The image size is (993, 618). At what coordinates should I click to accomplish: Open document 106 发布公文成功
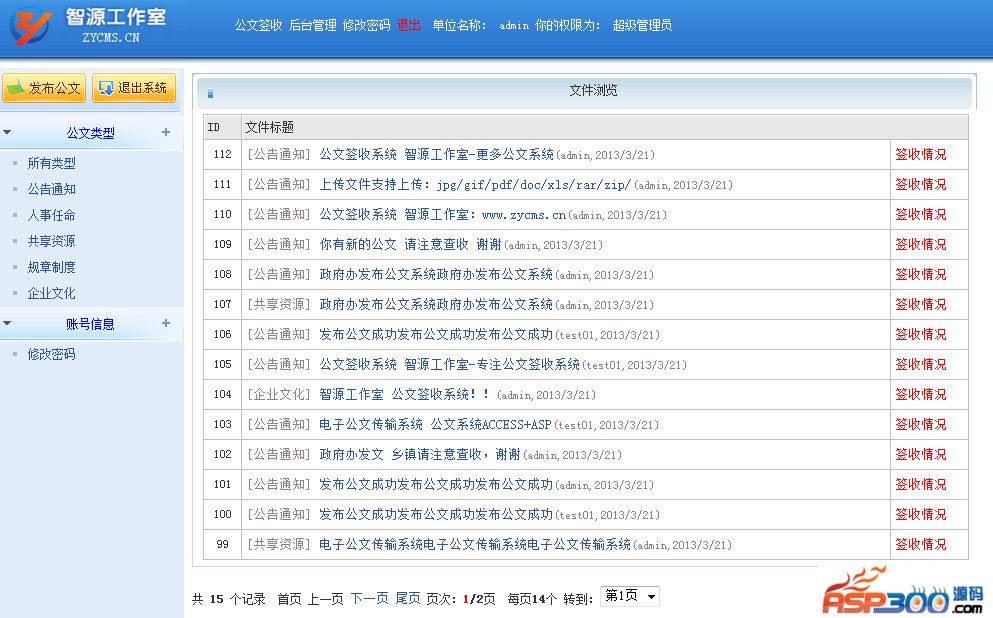(436, 334)
